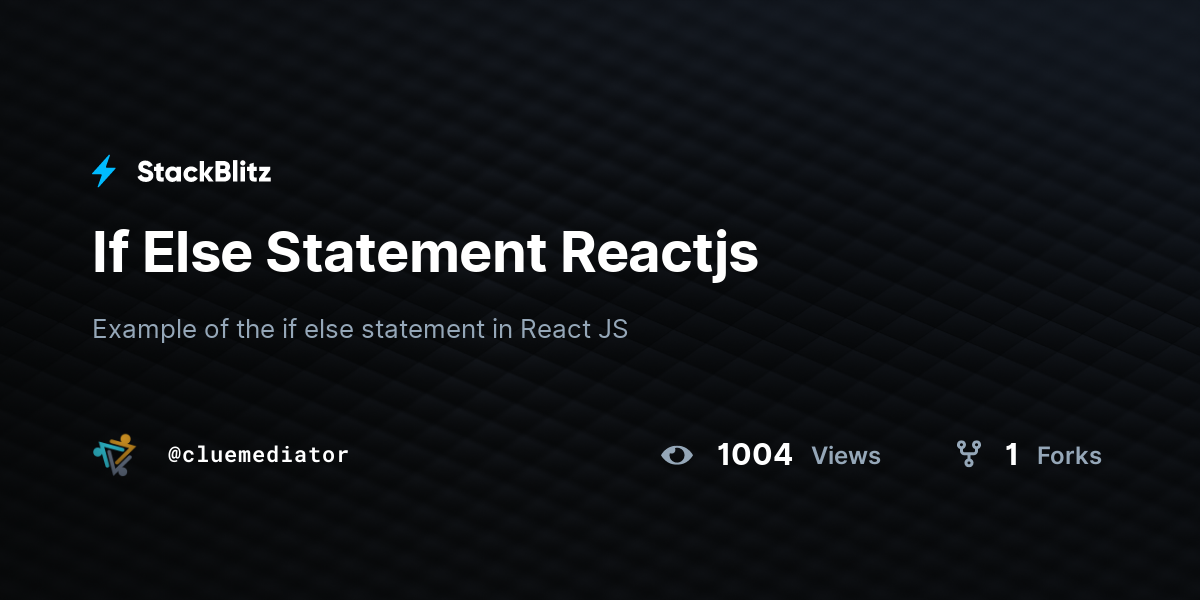Open the @cluemediator profile username
Viewport: 1200px width, 600px height.
(258, 455)
